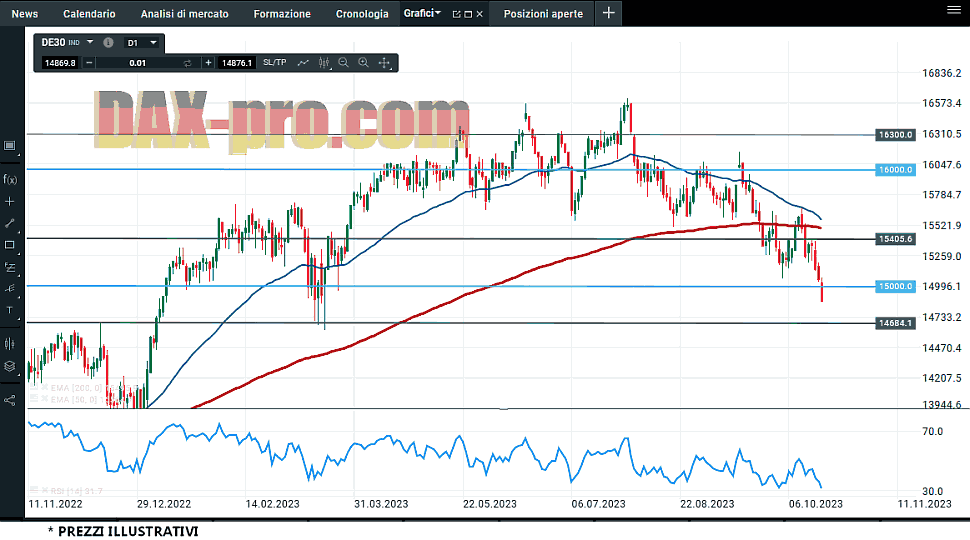Click the 30.0 RSI axis level
This screenshot has width=970, height=540.
[932, 491]
